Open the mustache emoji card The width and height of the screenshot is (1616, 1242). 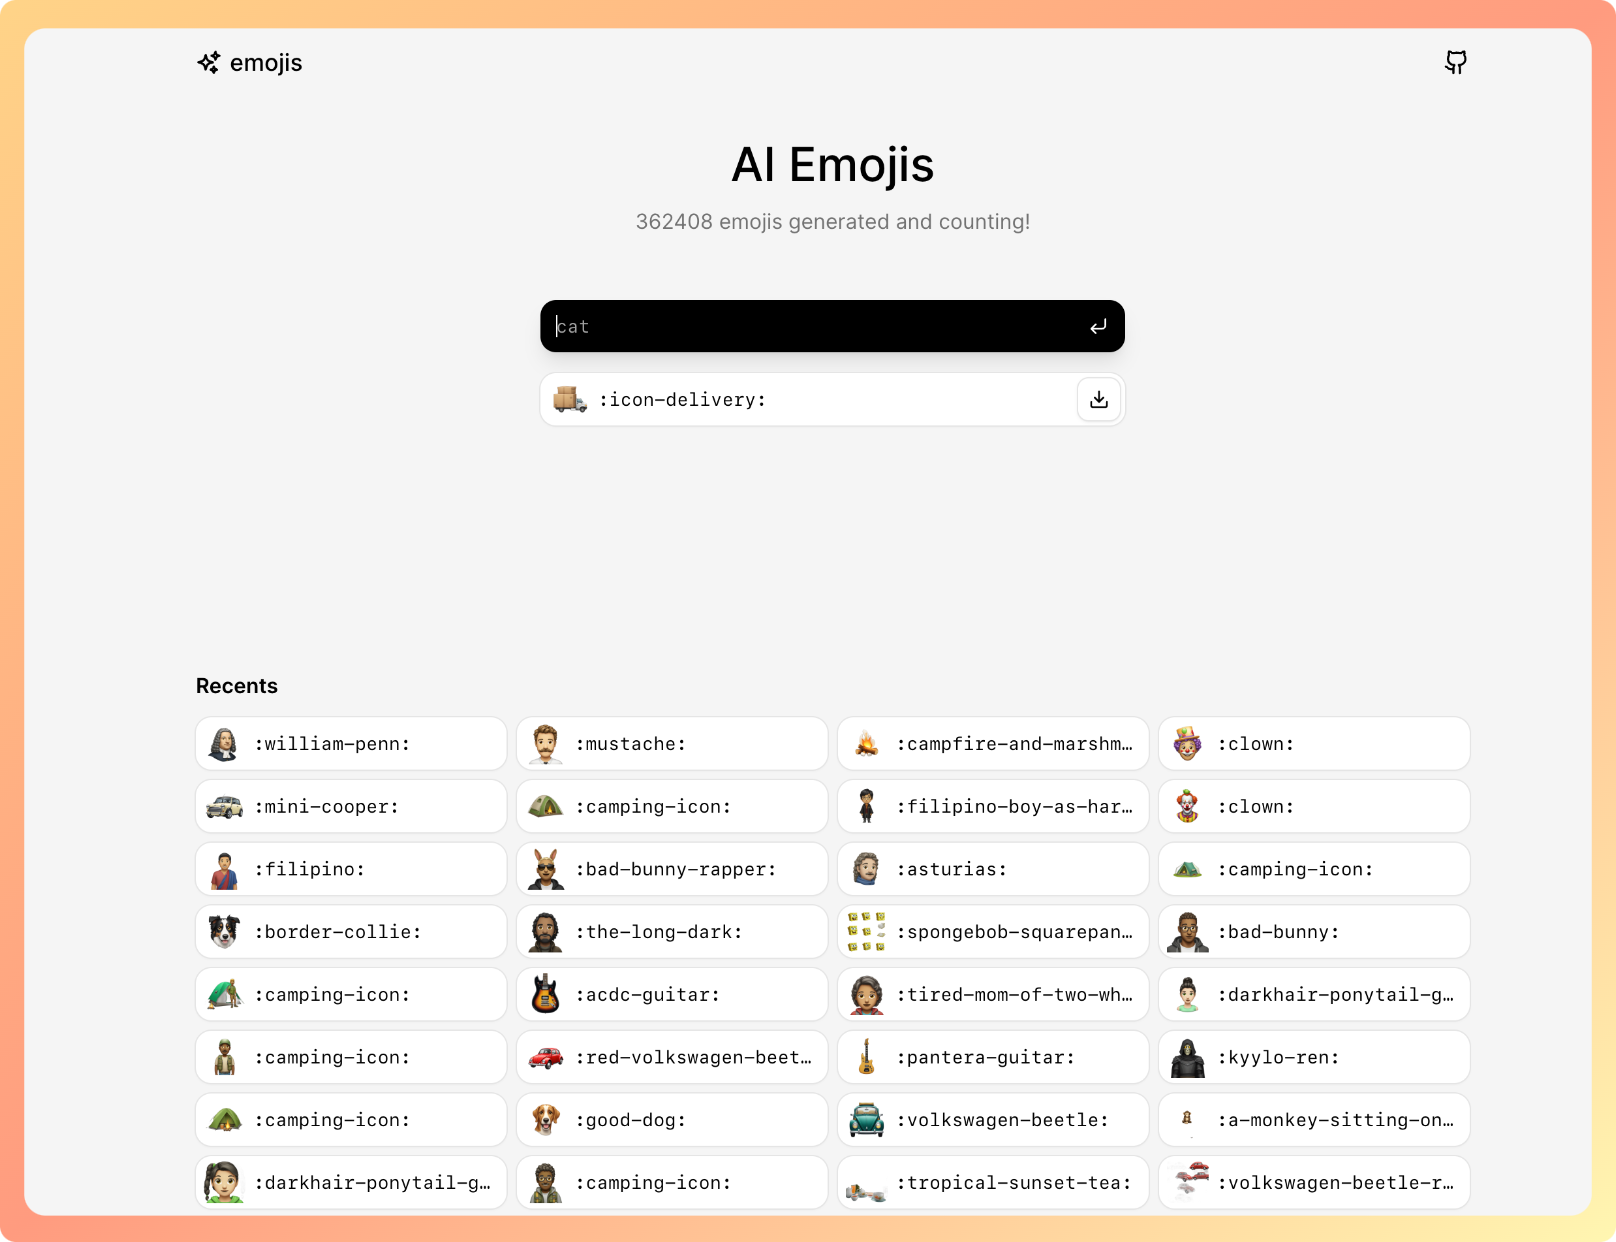coord(672,744)
